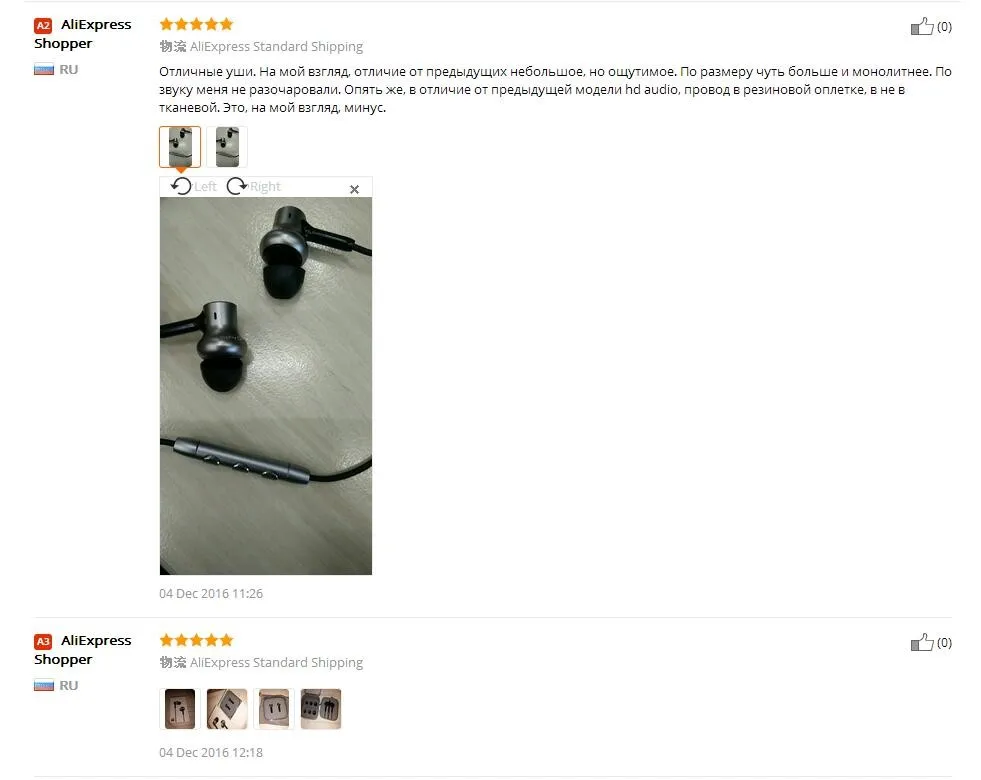Image resolution: width=981 pixels, height=780 pixels.
Task: Open second thumbnail in second review
Action: [x=227, y=709]
